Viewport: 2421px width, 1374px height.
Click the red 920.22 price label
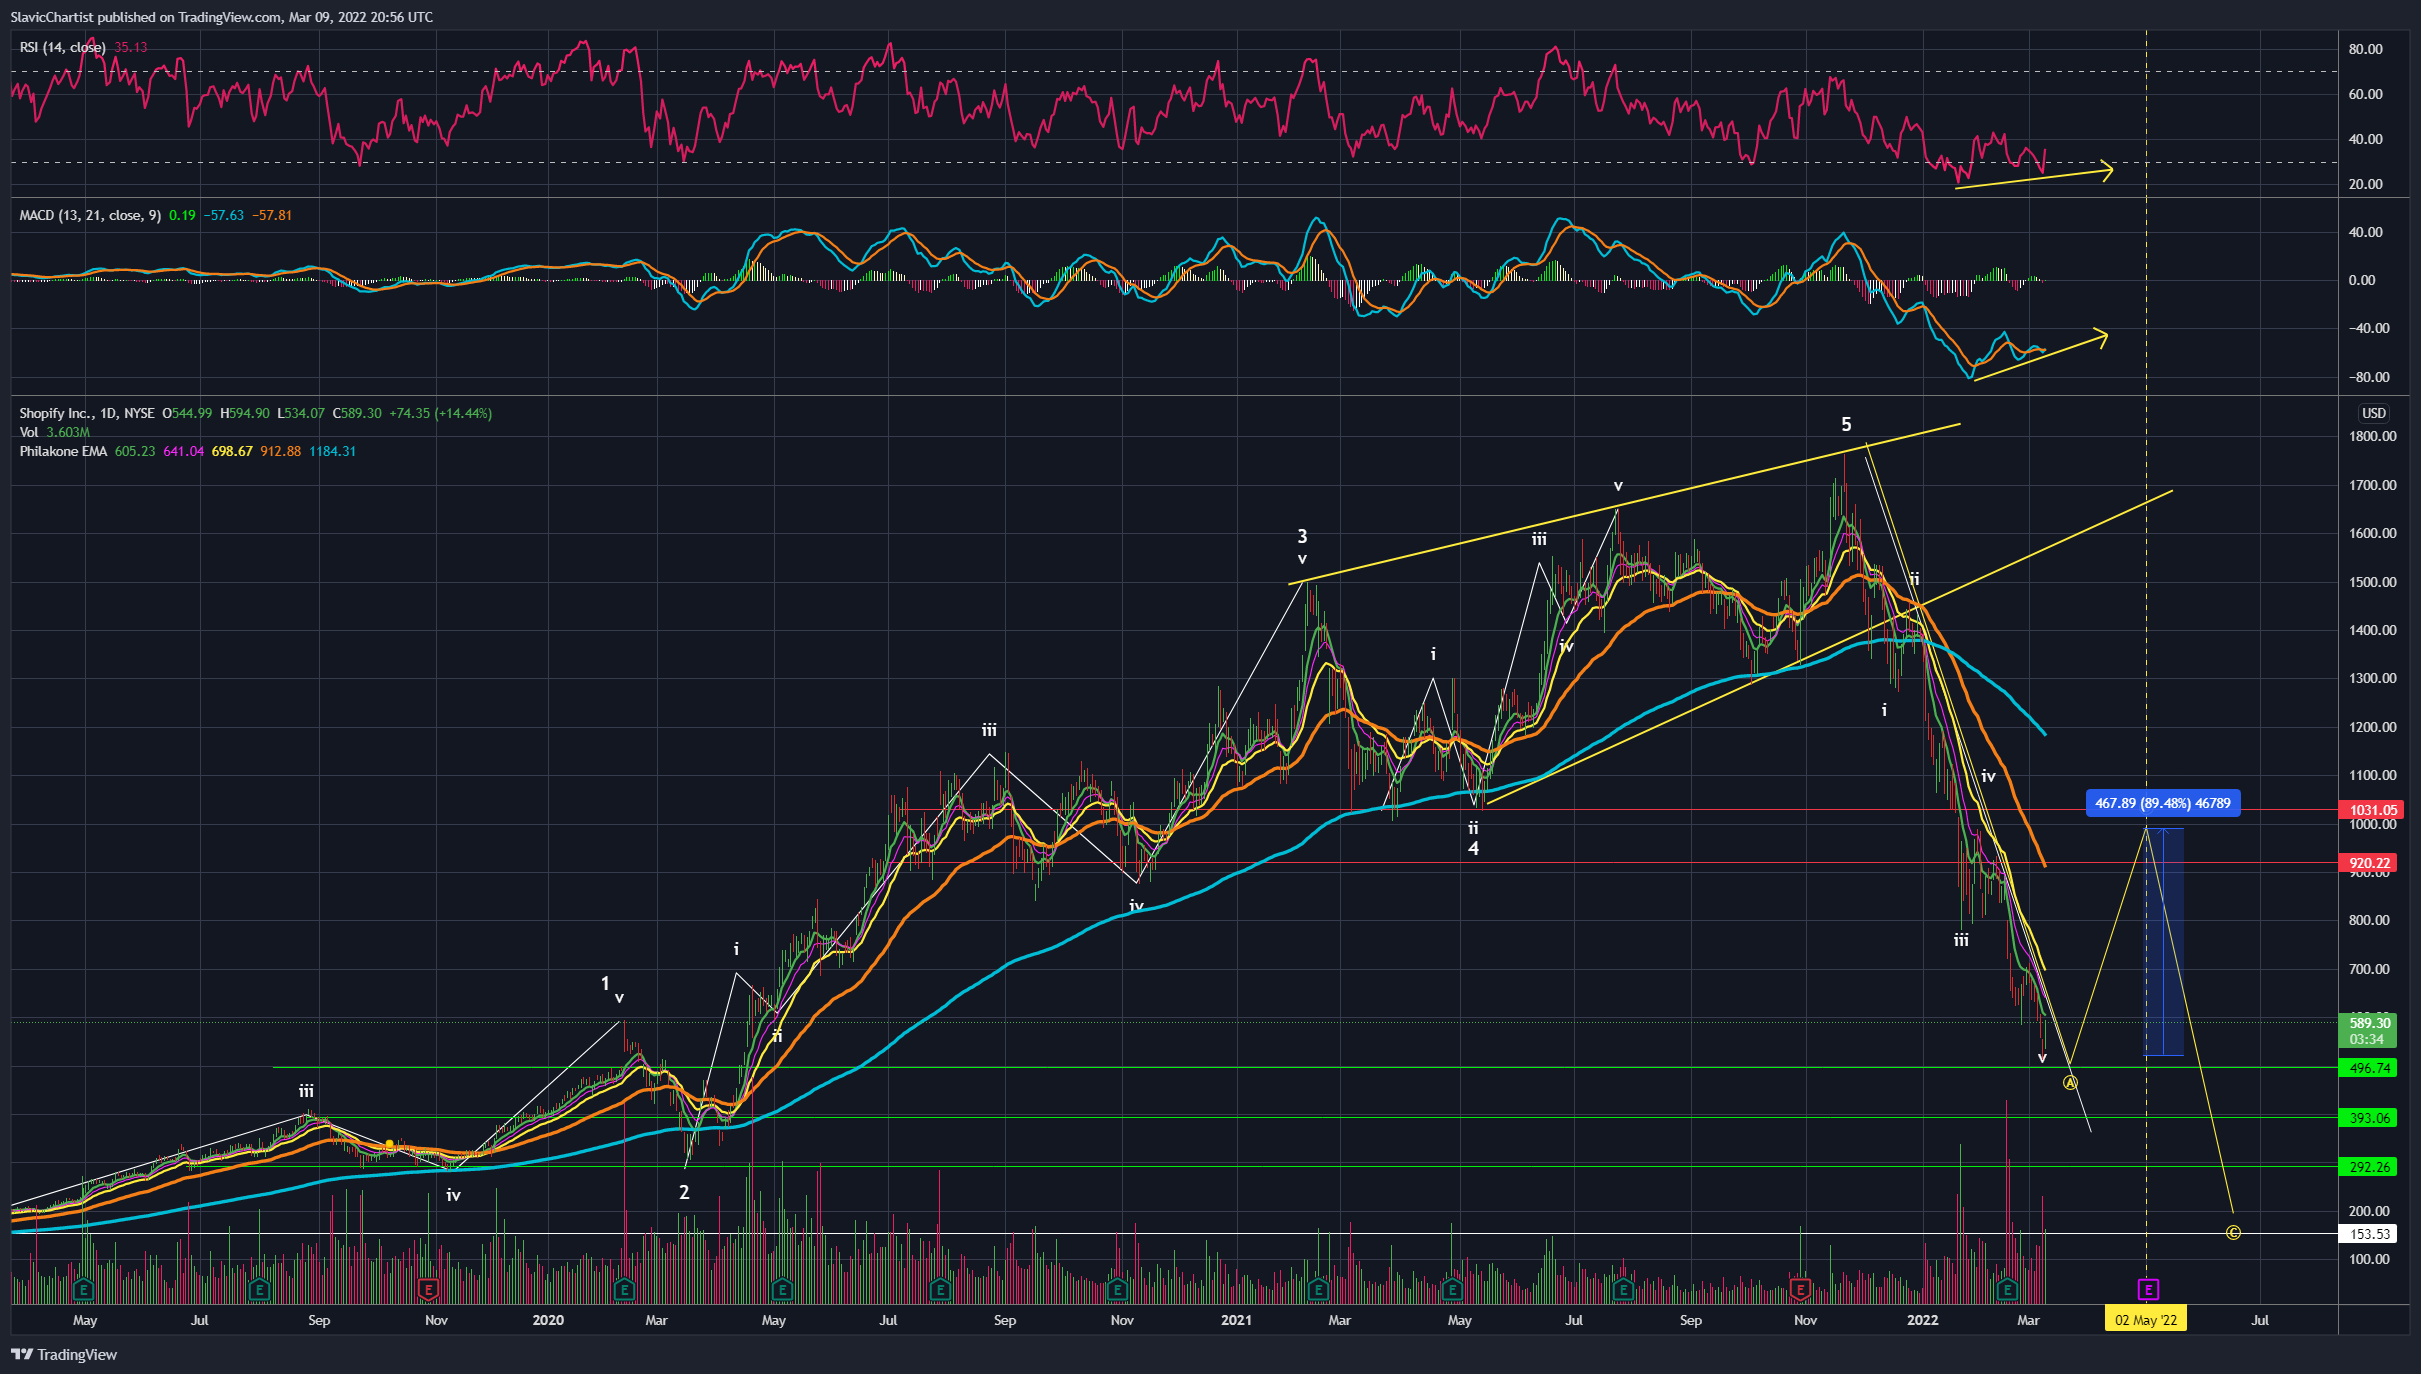(2368, 863)
